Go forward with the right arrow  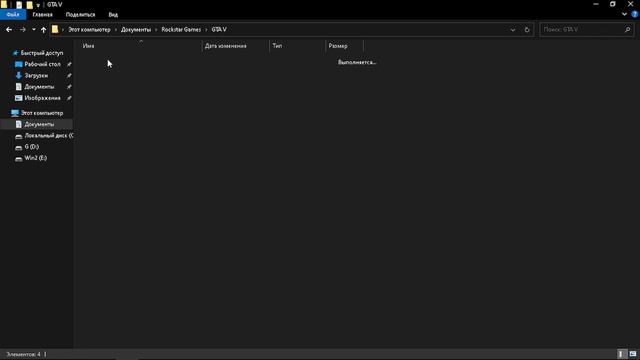tap(22, 29)
